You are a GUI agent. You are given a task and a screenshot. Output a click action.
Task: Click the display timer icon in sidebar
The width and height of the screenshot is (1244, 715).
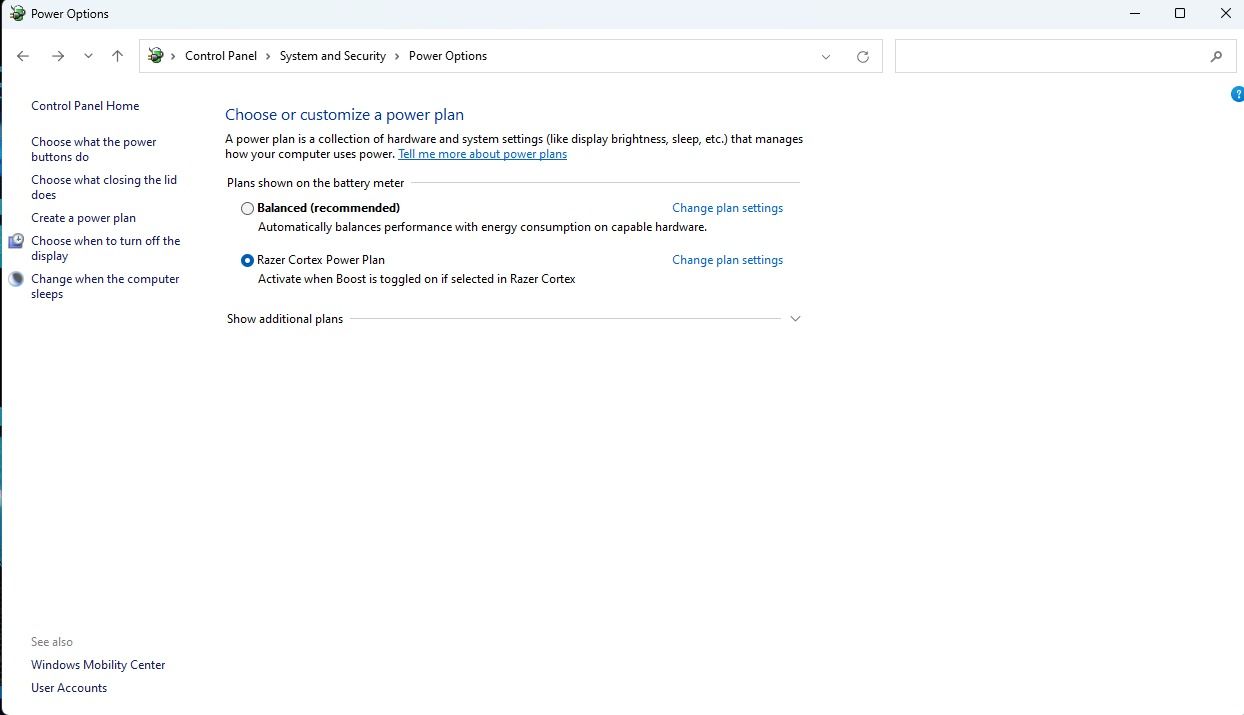(16, 241)
